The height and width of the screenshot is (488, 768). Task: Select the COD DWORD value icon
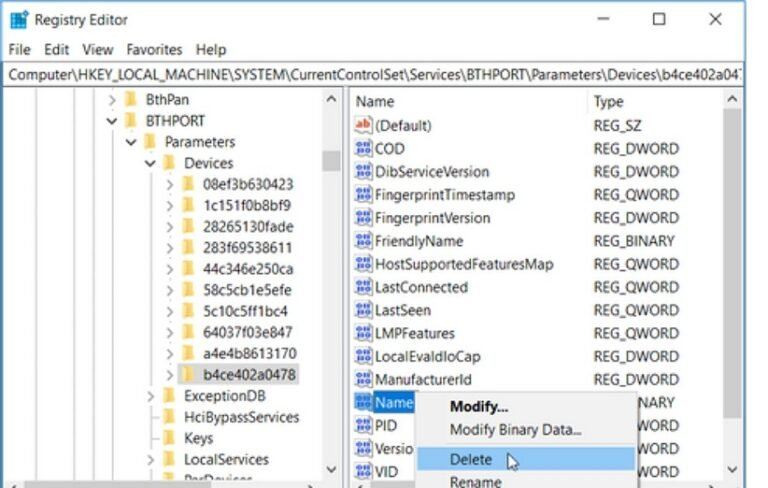363,149
